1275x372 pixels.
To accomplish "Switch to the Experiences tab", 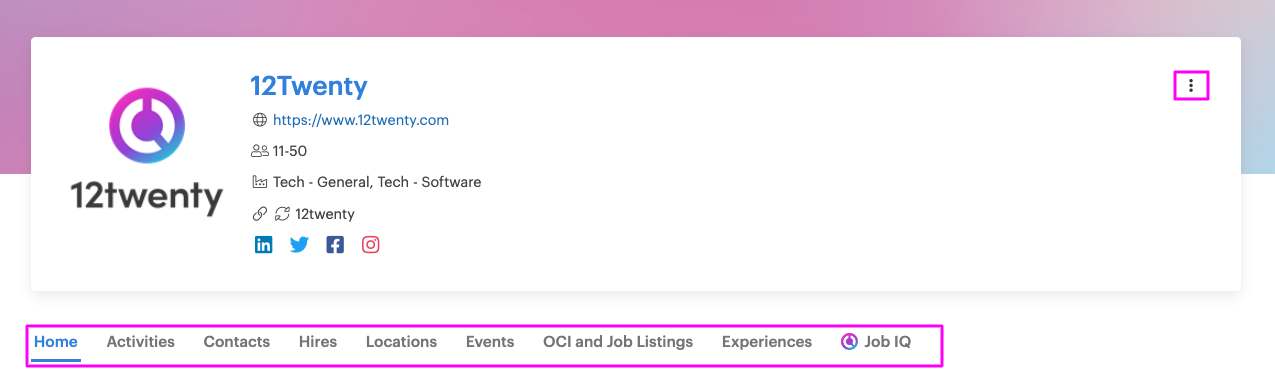I will coord(767,342).
